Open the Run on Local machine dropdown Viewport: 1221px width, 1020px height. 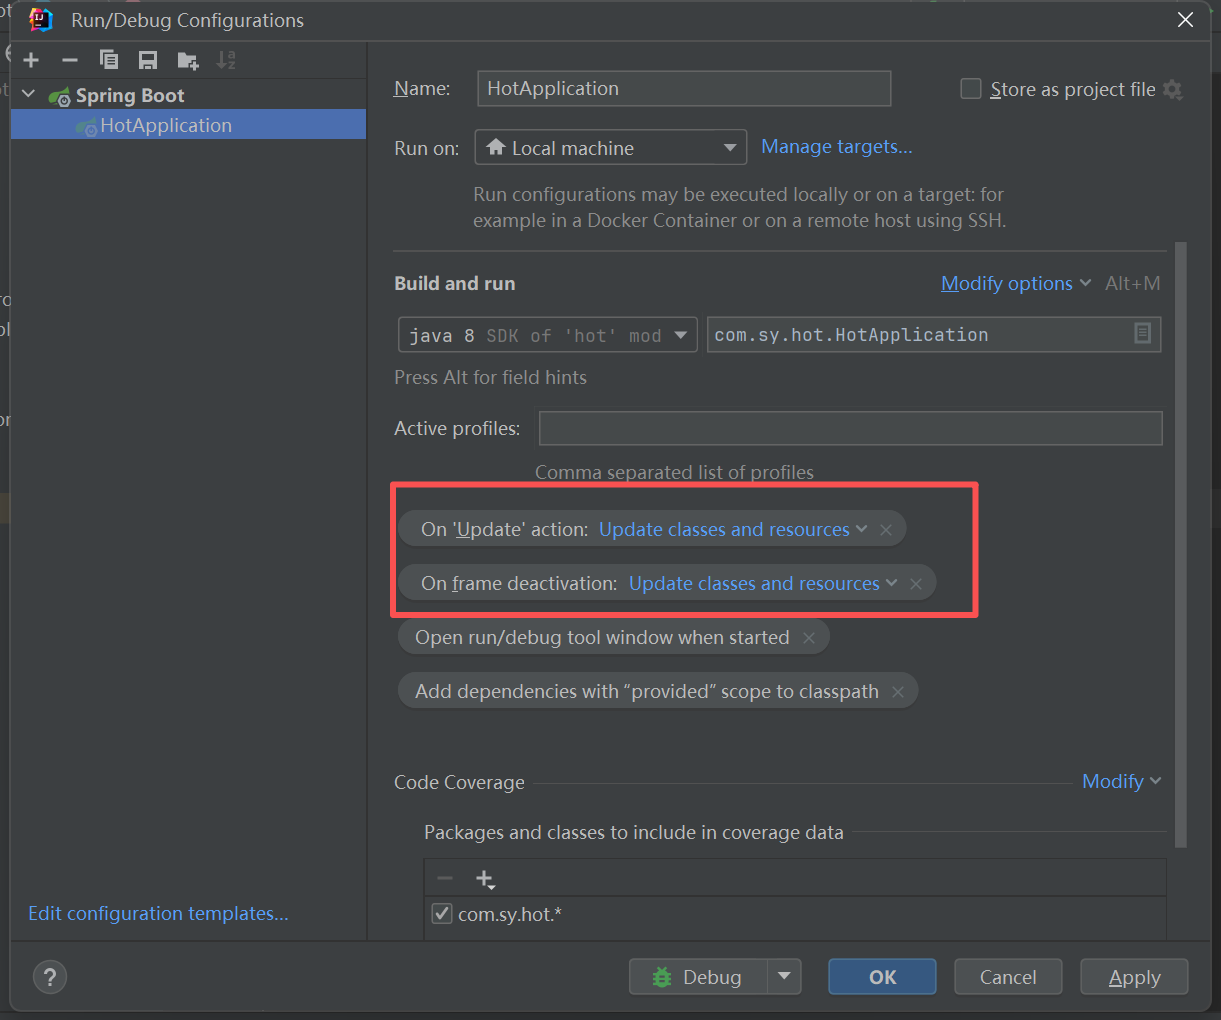pos(611,148)
